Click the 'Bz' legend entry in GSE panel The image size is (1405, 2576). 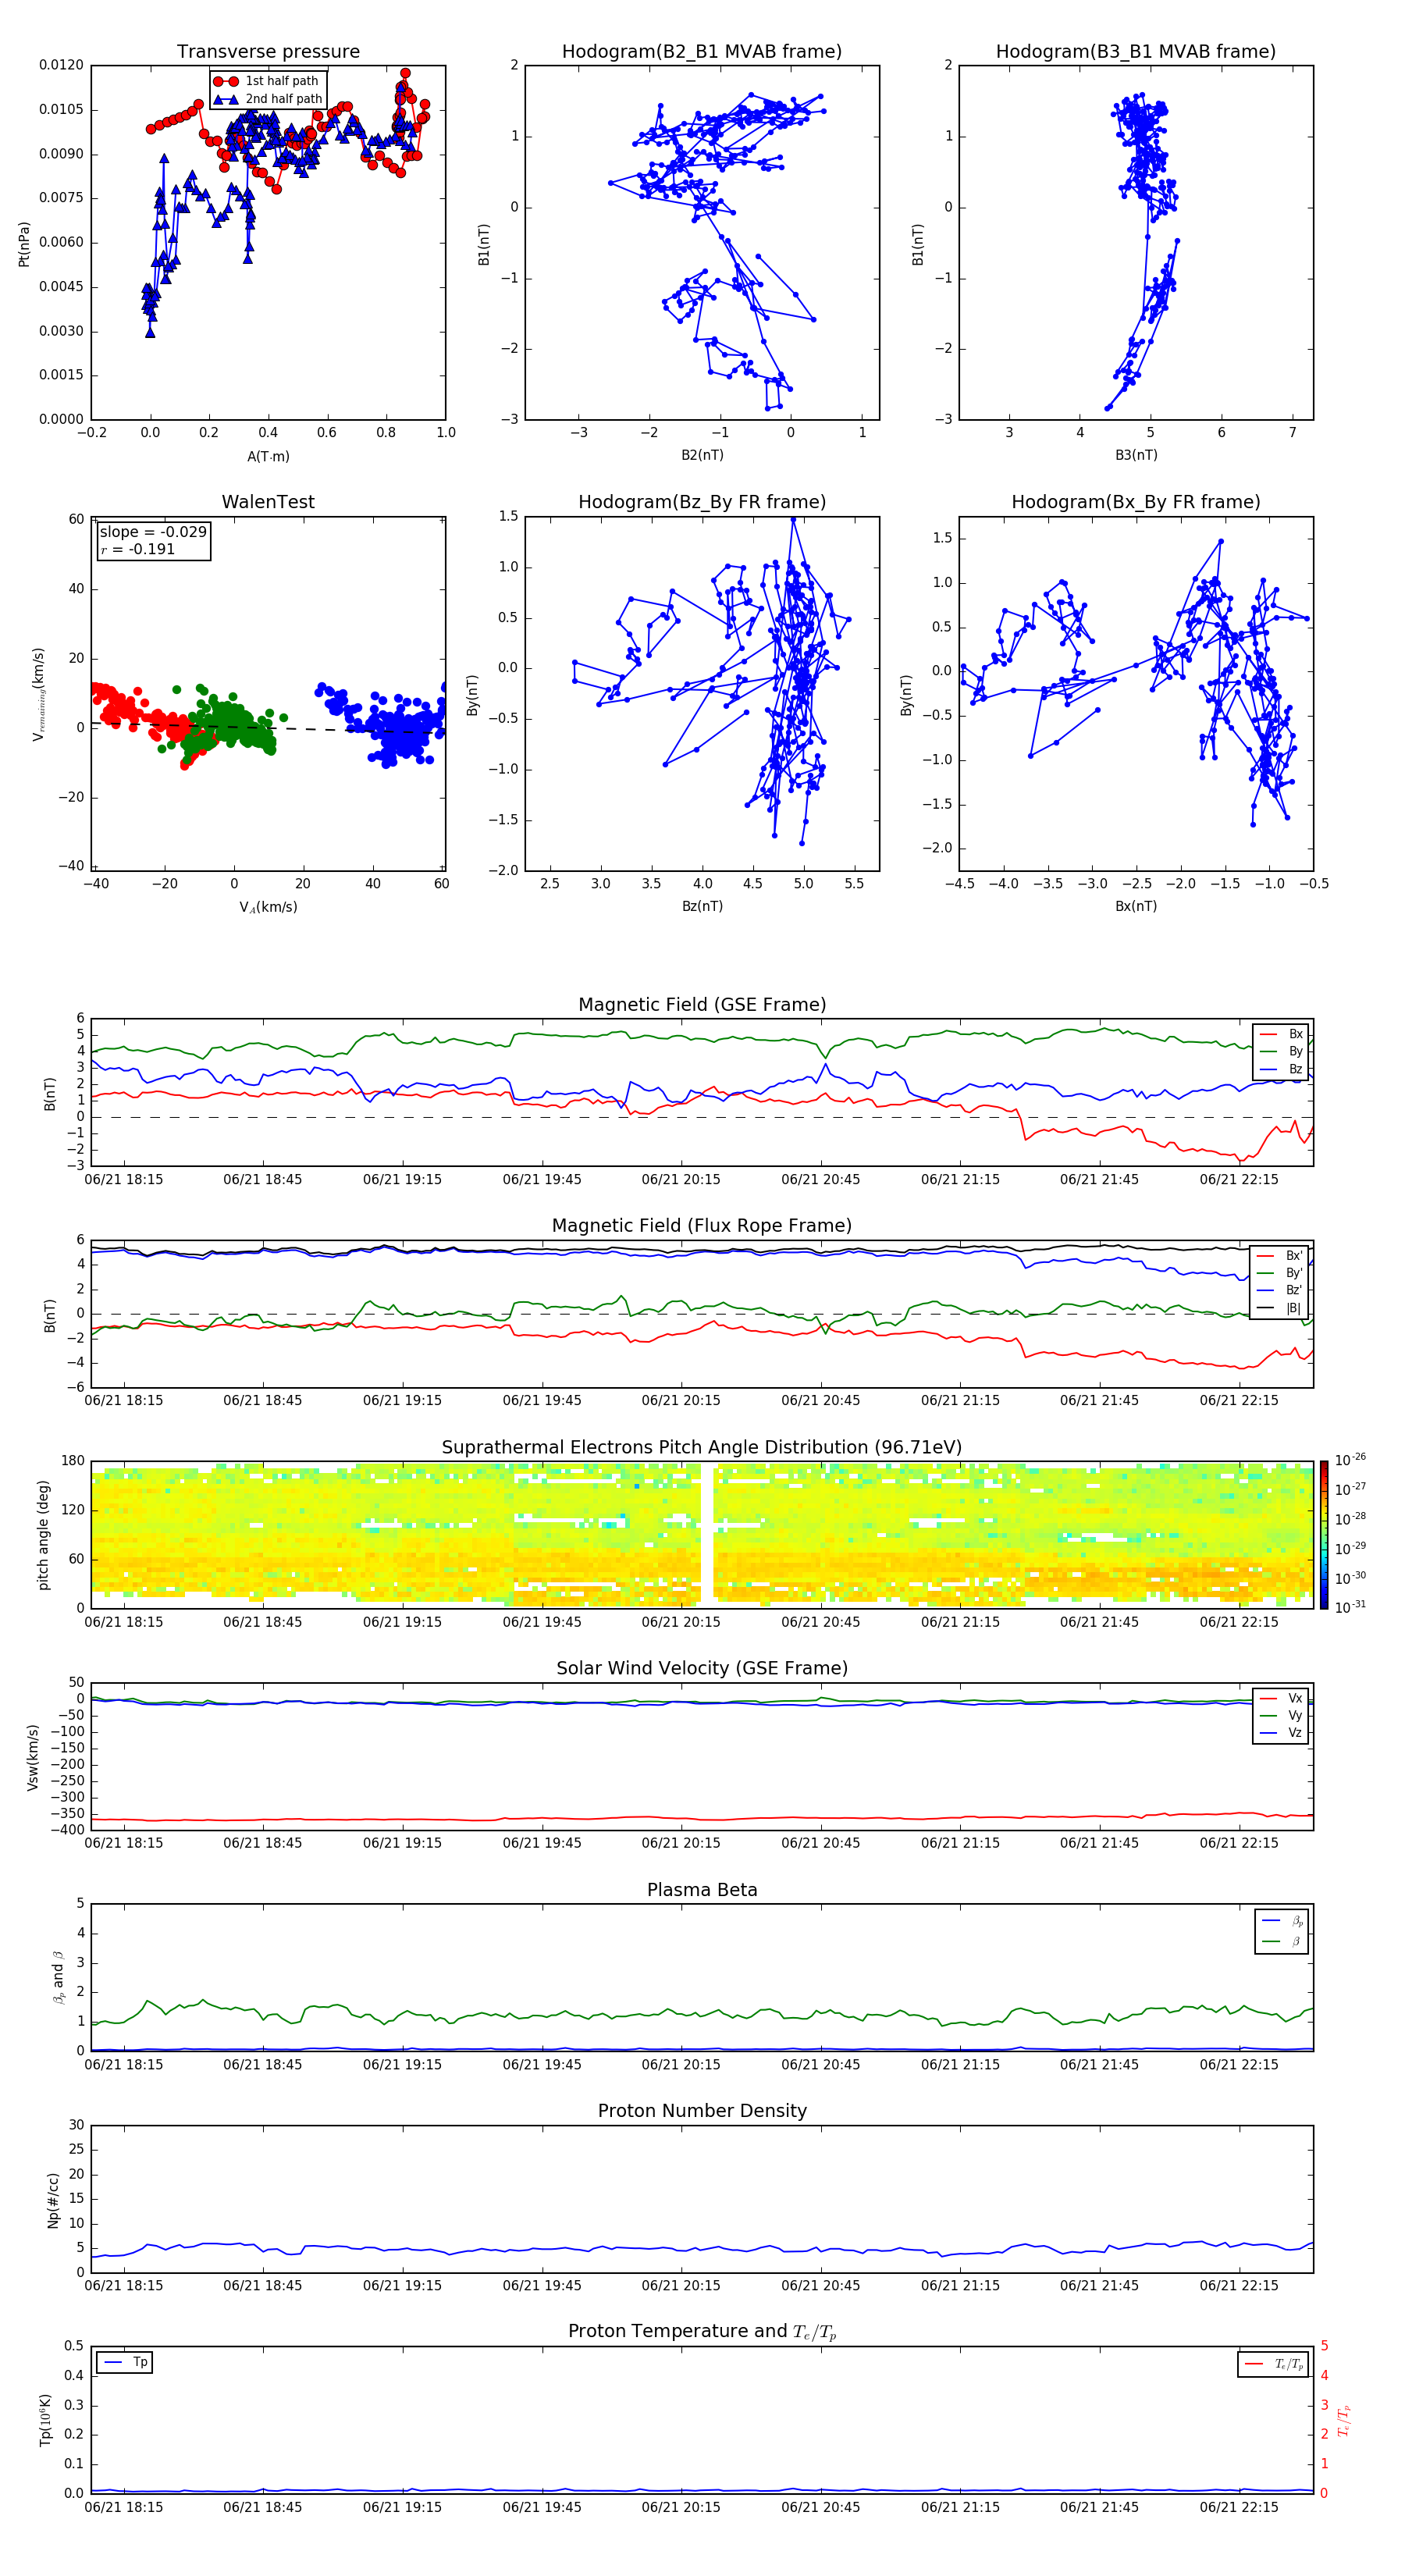click(1282, 1069)
